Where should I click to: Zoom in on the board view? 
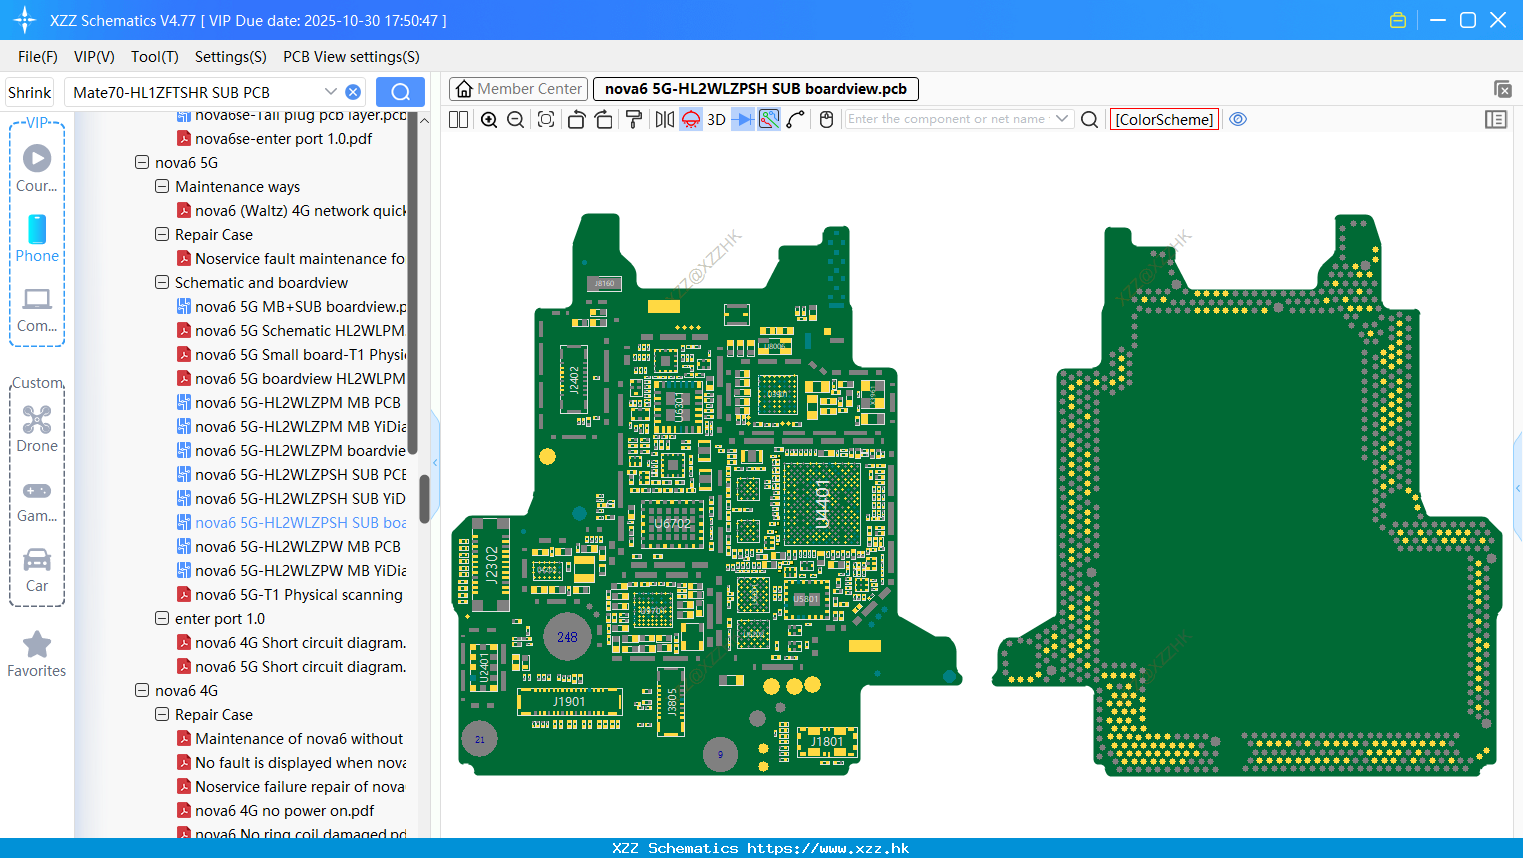click(489, 120)
